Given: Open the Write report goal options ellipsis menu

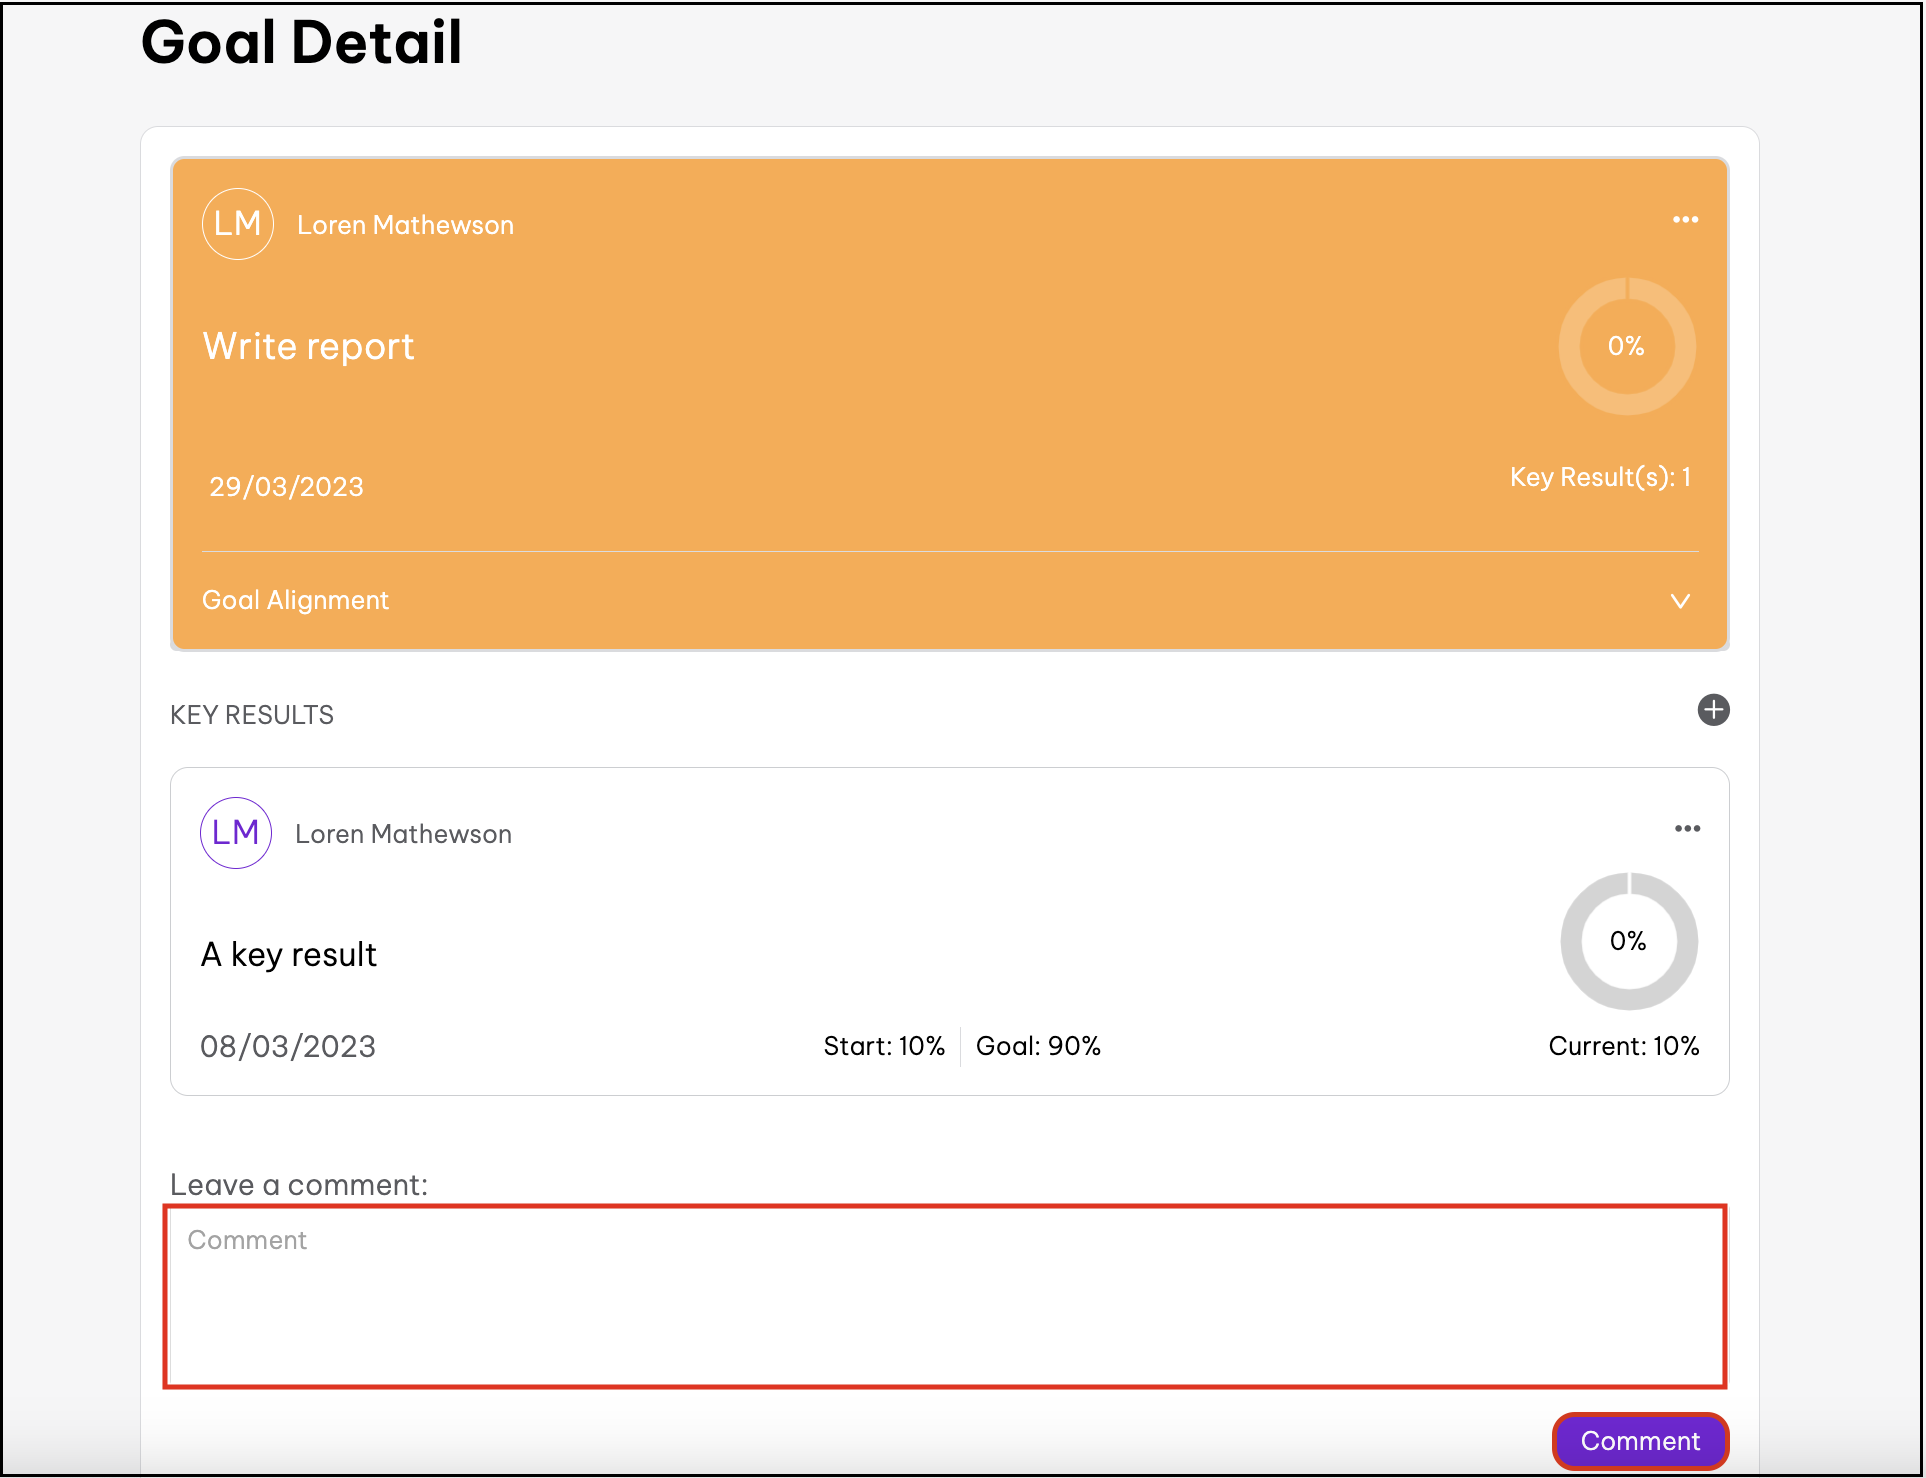Looking at the screenshot, I should click(1685, 220).
